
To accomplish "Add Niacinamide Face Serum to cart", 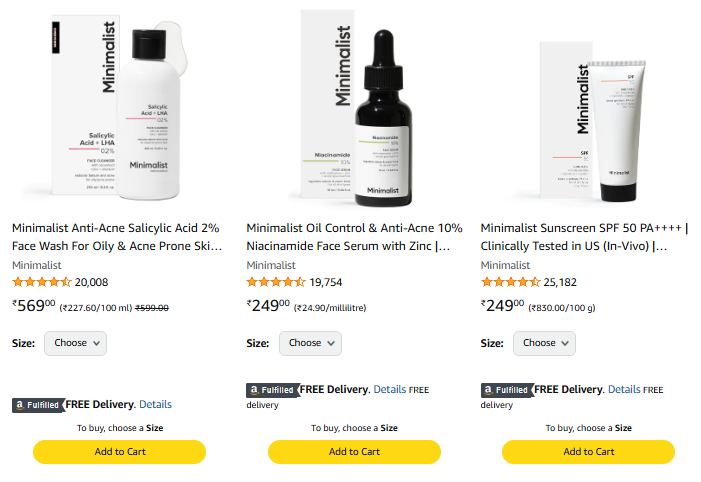I will click(x=354, y=452).
